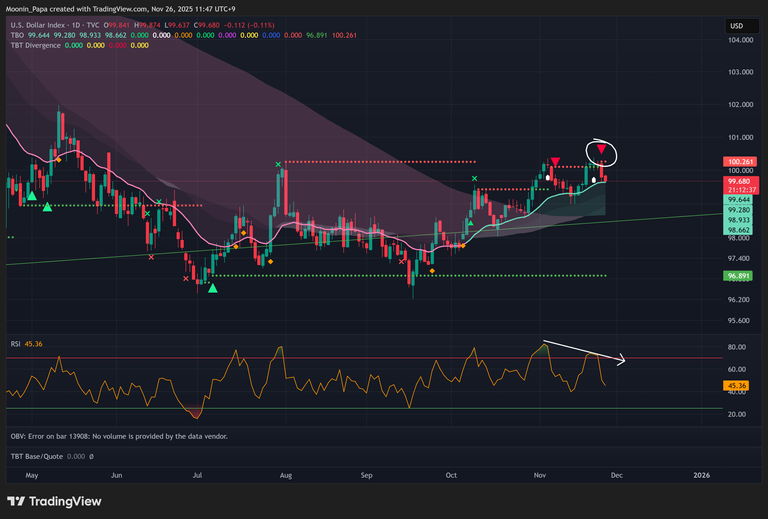The width and height of the screenshot is (768, 519).
Task: Select the TBT Divergence indicator label
Action: point(36,45)
